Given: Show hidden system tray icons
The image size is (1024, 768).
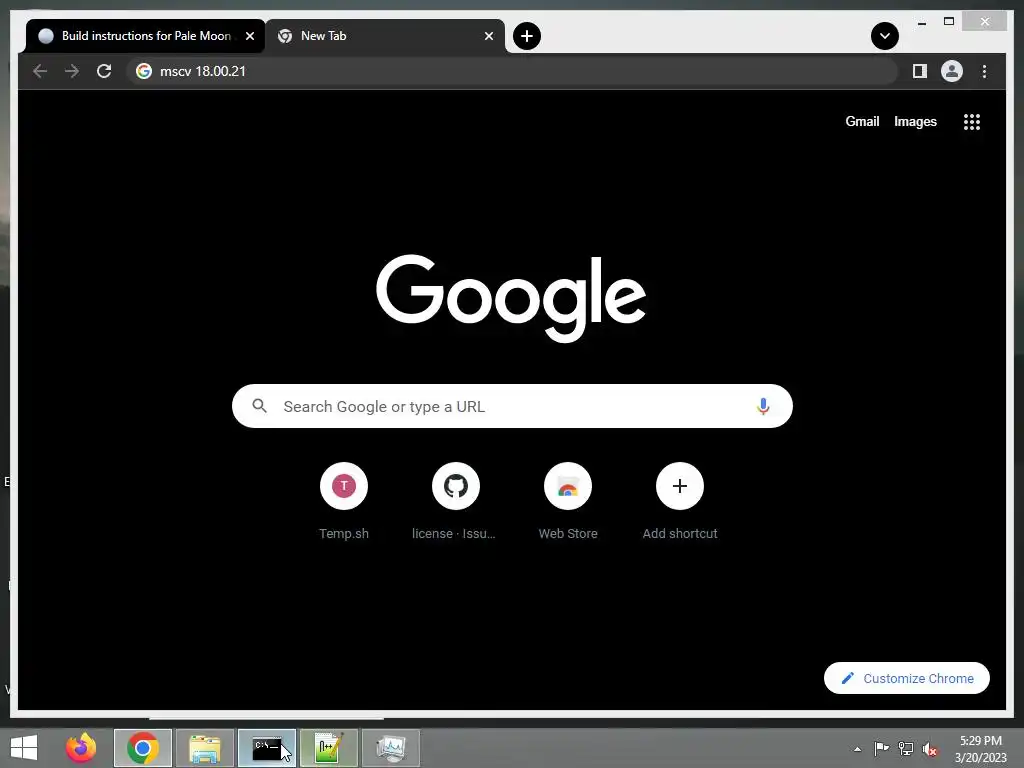Looking at the screenshot, I should (857, 749).
